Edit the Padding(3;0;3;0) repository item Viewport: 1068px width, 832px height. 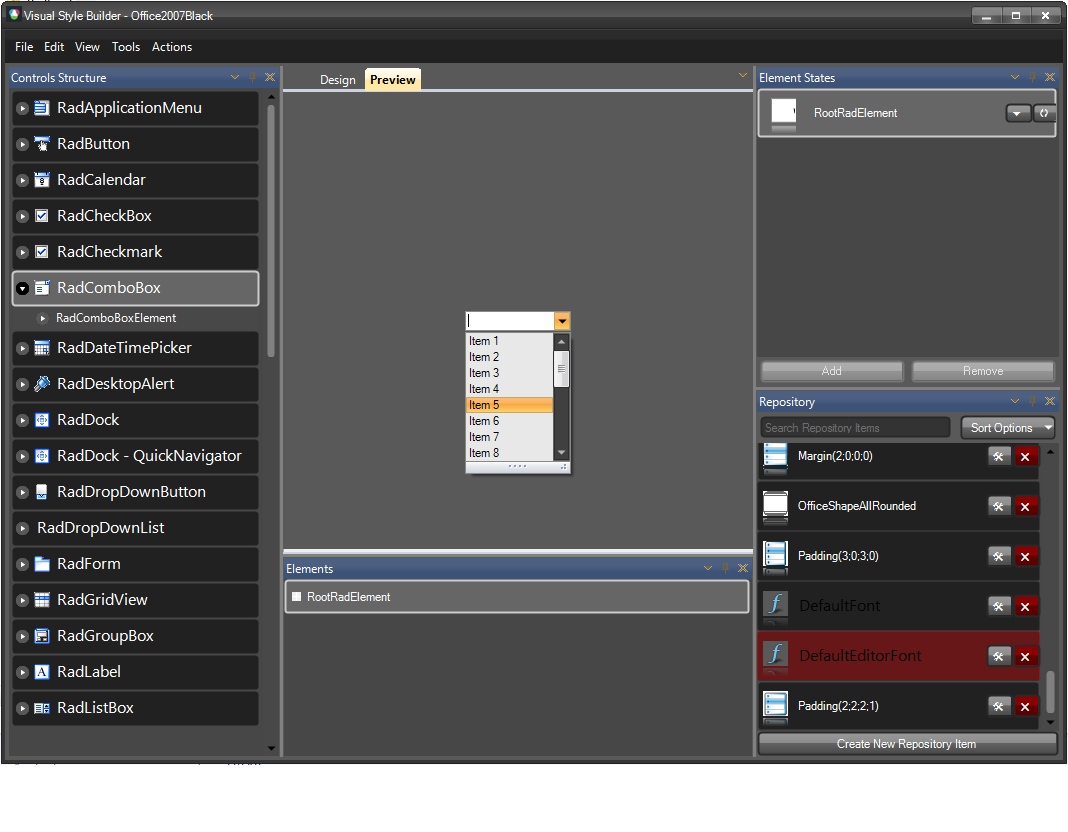[999, 557]
